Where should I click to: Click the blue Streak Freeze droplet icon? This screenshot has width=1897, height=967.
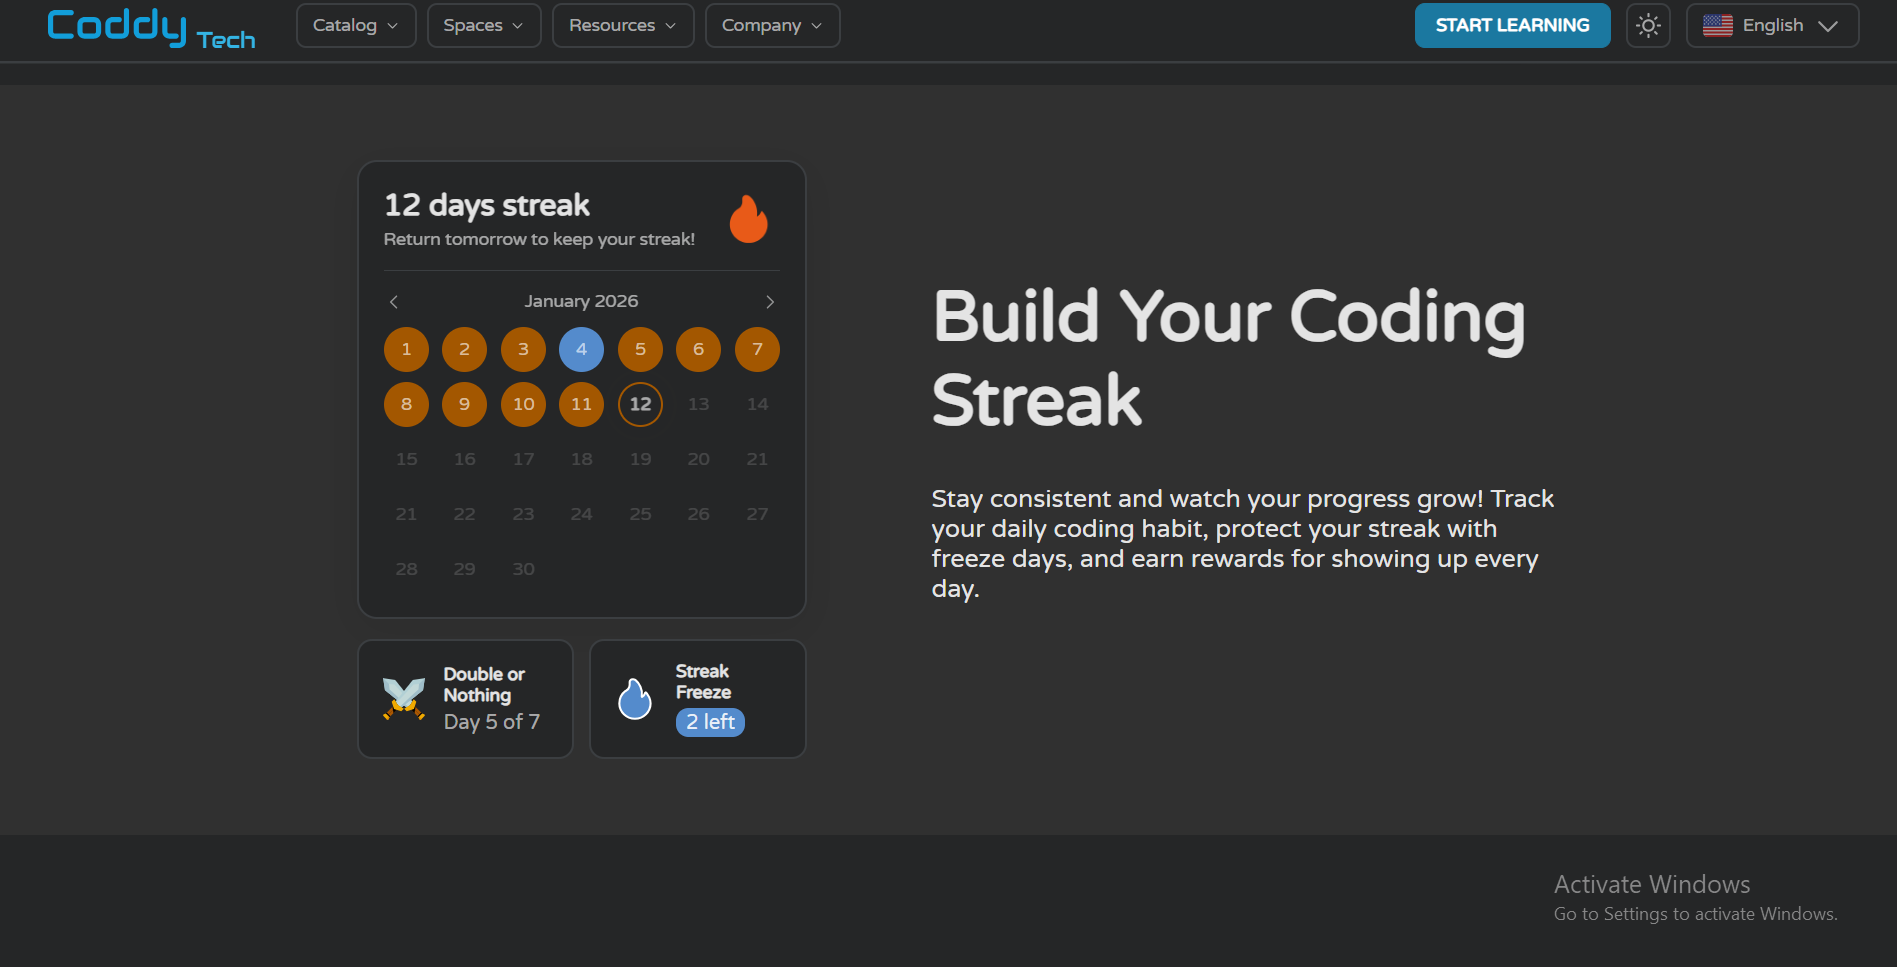[635, 698]
